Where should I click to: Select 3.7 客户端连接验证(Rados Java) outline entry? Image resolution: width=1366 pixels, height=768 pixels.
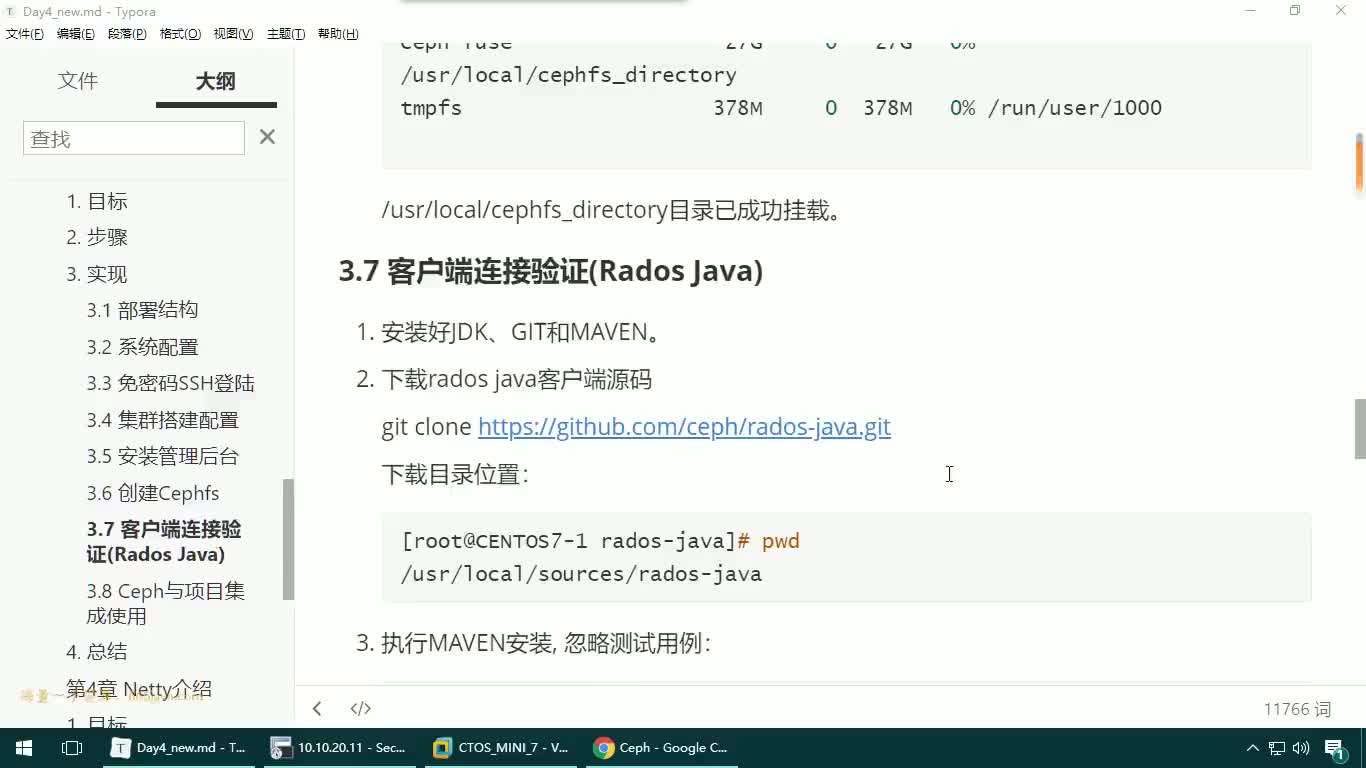(x=164, y=541)
